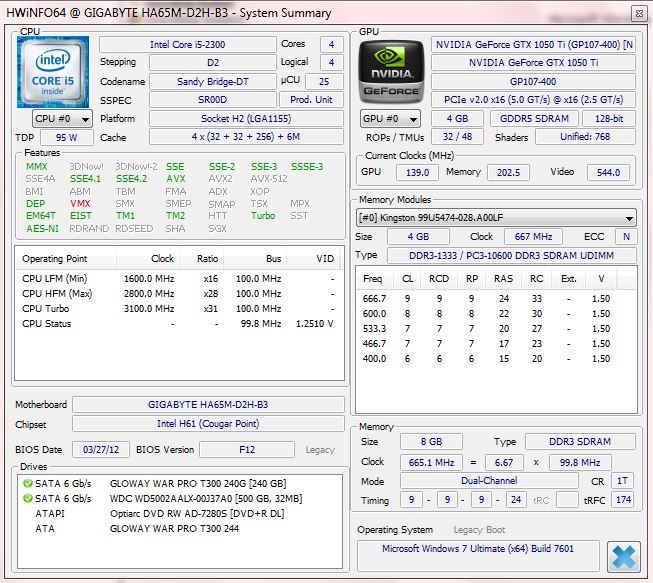
Task: Click the Turbo feature flag label
Action: (x=263, y=216)
